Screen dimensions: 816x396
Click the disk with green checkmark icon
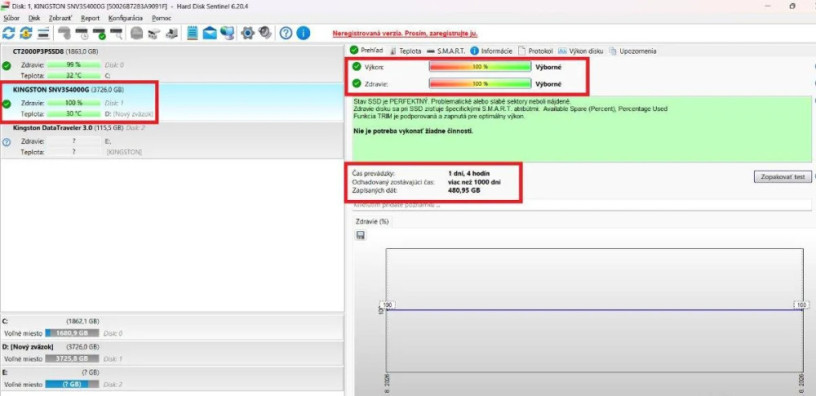pos(99,34)
